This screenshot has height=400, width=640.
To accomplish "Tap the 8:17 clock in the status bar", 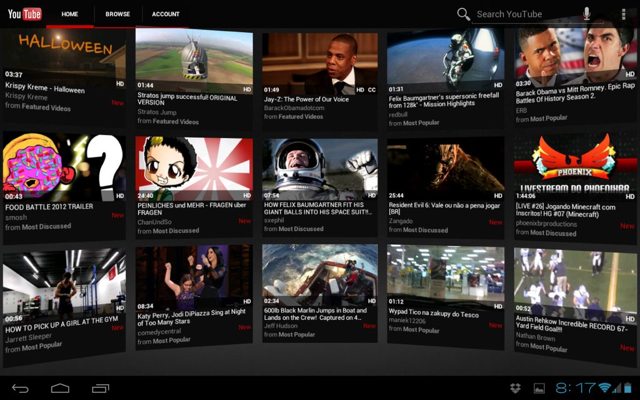I will 576,388.
